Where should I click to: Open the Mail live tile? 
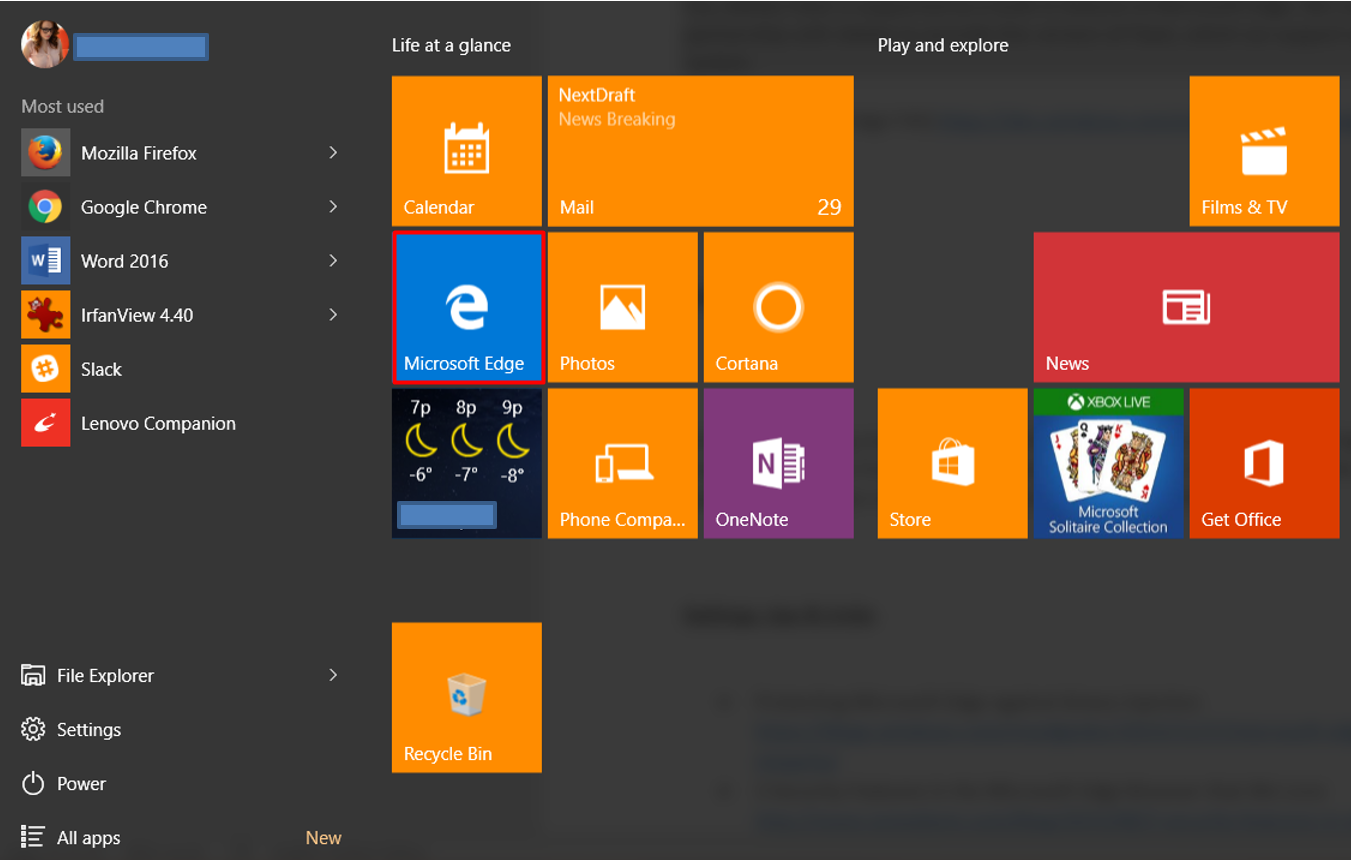coord(701,151)
